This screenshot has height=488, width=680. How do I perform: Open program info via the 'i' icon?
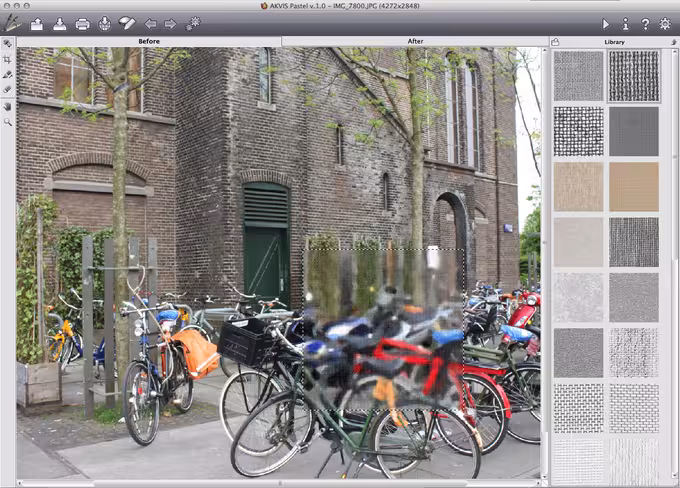[x=625, y=24]
